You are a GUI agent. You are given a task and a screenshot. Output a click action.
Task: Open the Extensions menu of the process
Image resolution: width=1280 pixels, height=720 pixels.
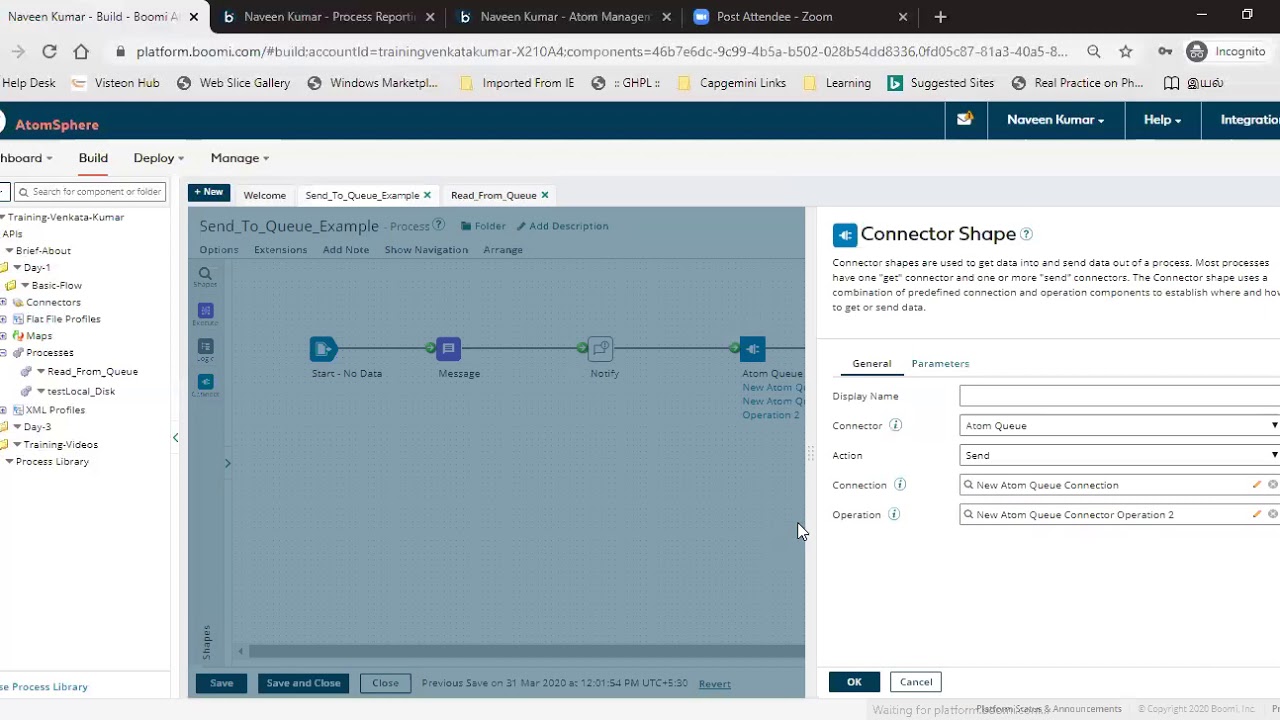[280, 250]
